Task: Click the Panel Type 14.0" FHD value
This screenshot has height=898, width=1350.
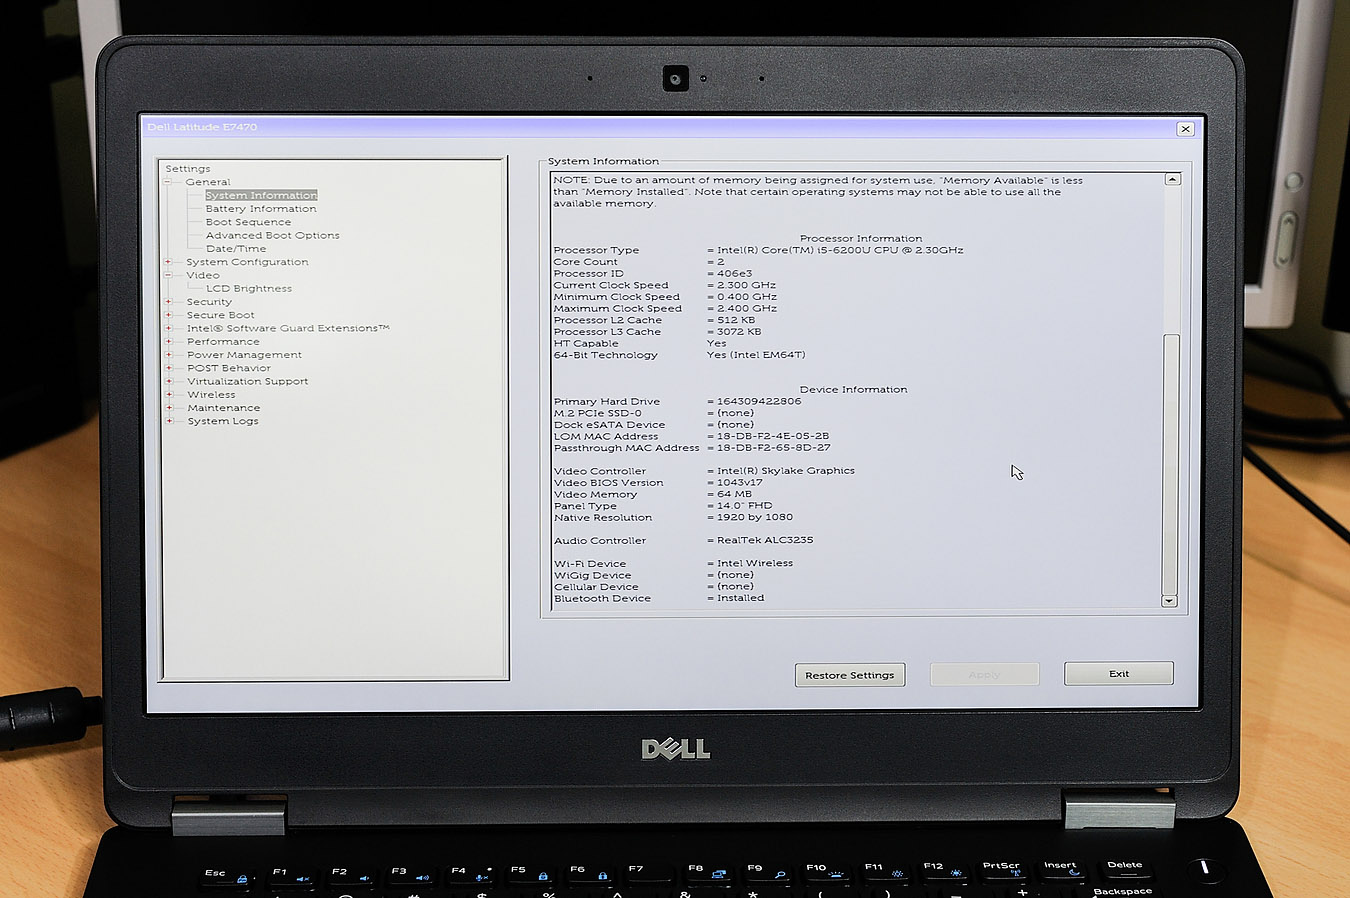Action: (x=745, y=506)
